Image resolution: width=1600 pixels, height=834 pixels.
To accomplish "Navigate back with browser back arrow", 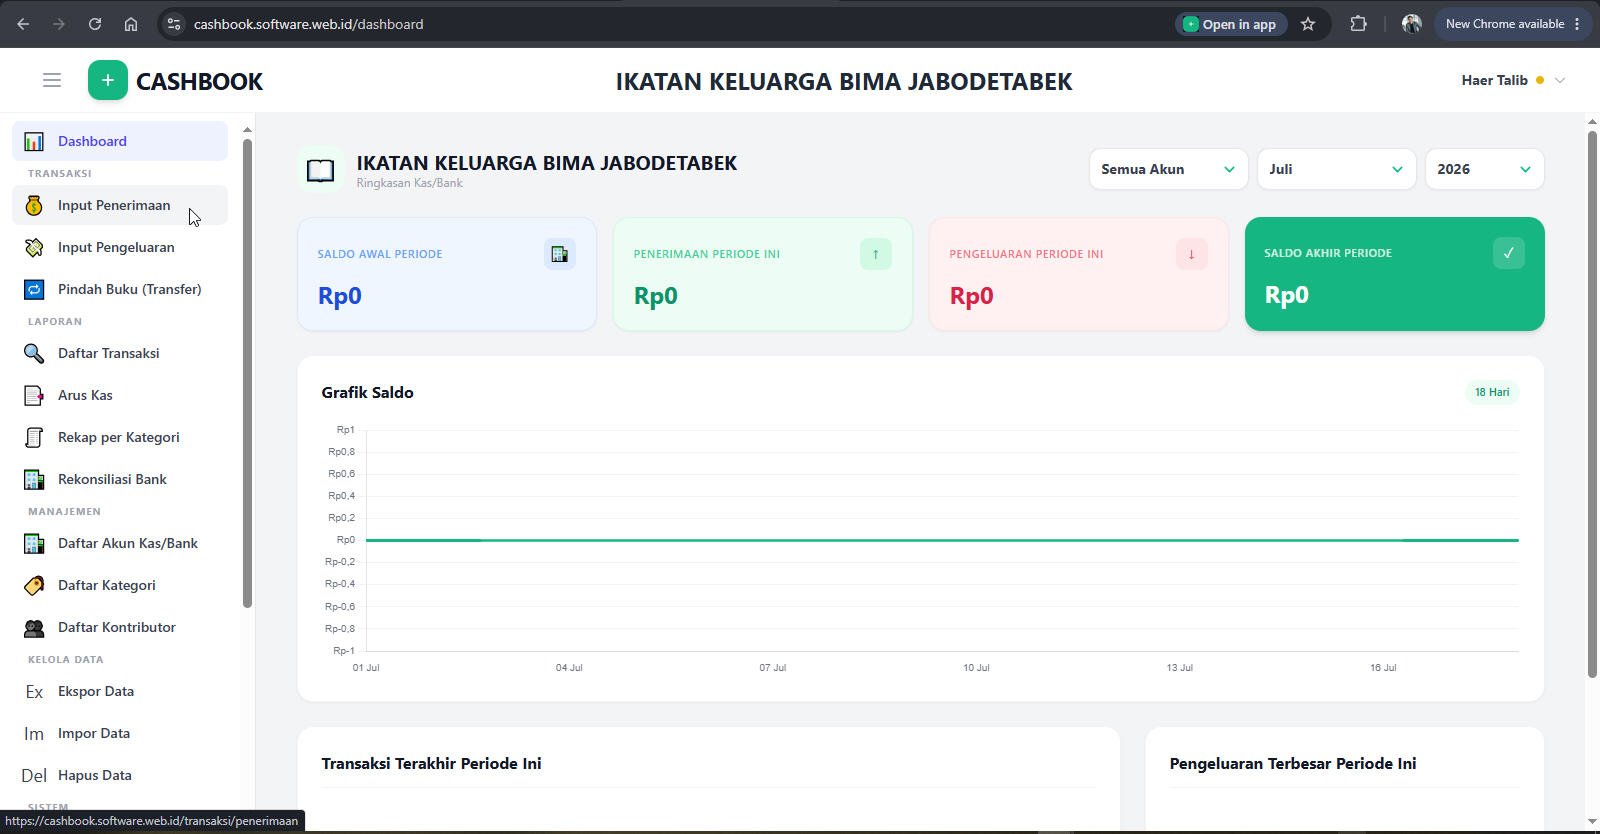I will 23,24.
